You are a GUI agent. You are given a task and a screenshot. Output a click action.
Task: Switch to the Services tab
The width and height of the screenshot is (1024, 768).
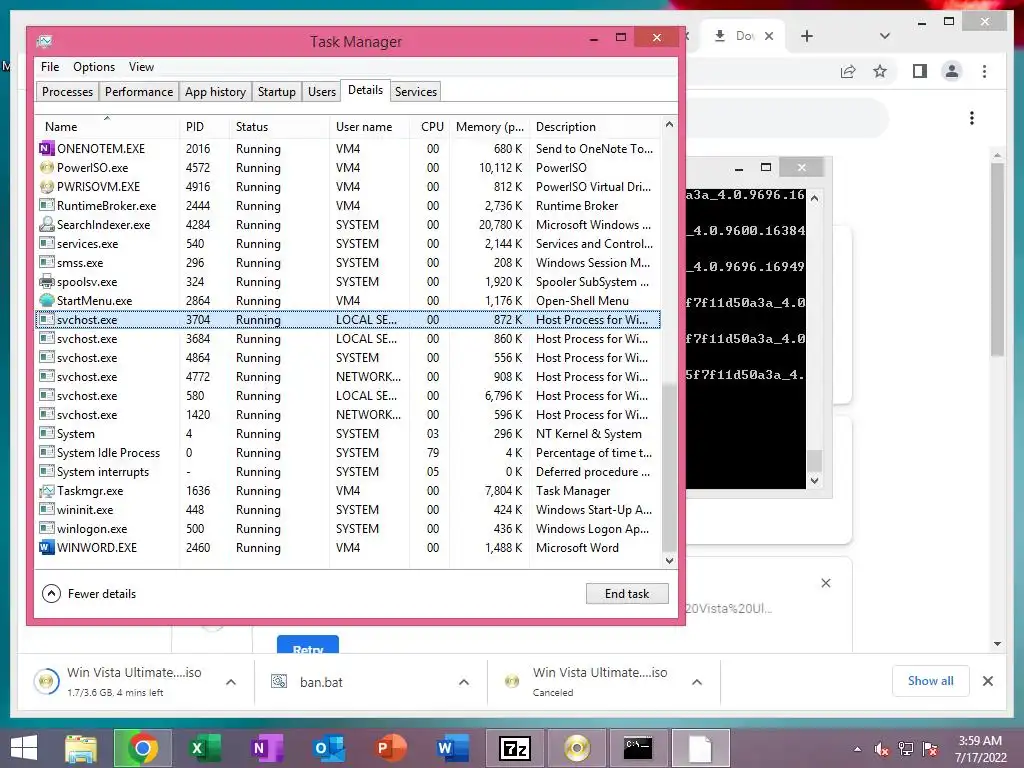pyautogui.click(x=415, y=91)
